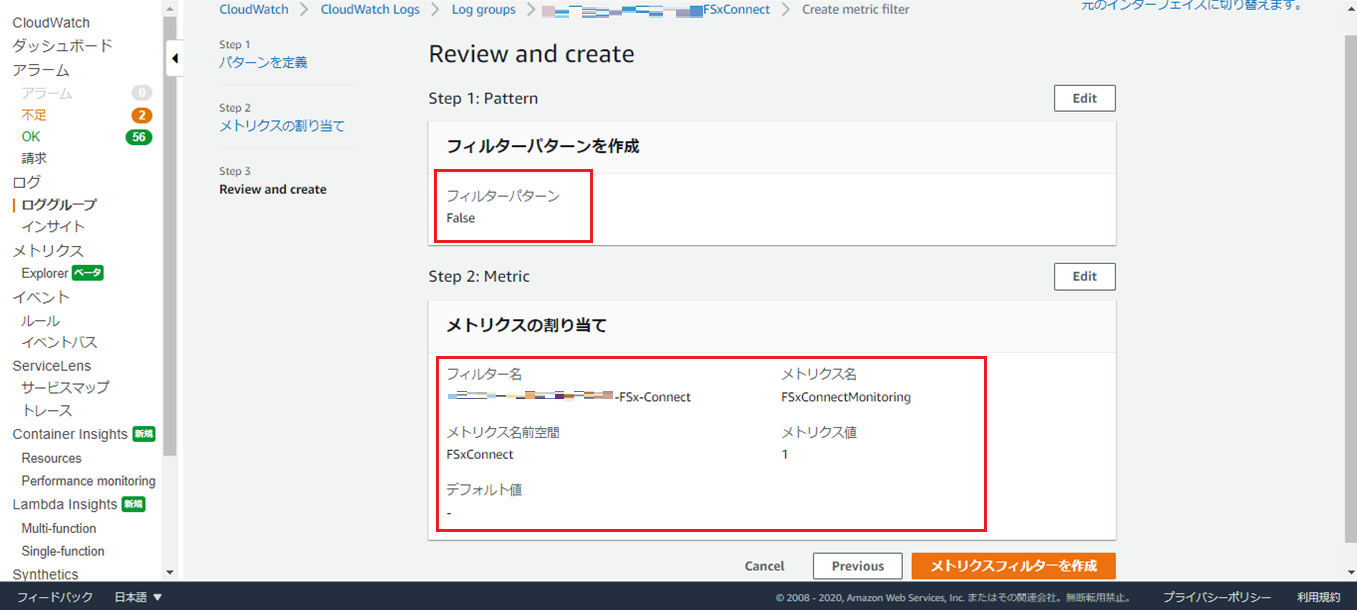Go to Step 2 メトリクスの割り当て
1357x610 pixels.
[x=282, y=126]
